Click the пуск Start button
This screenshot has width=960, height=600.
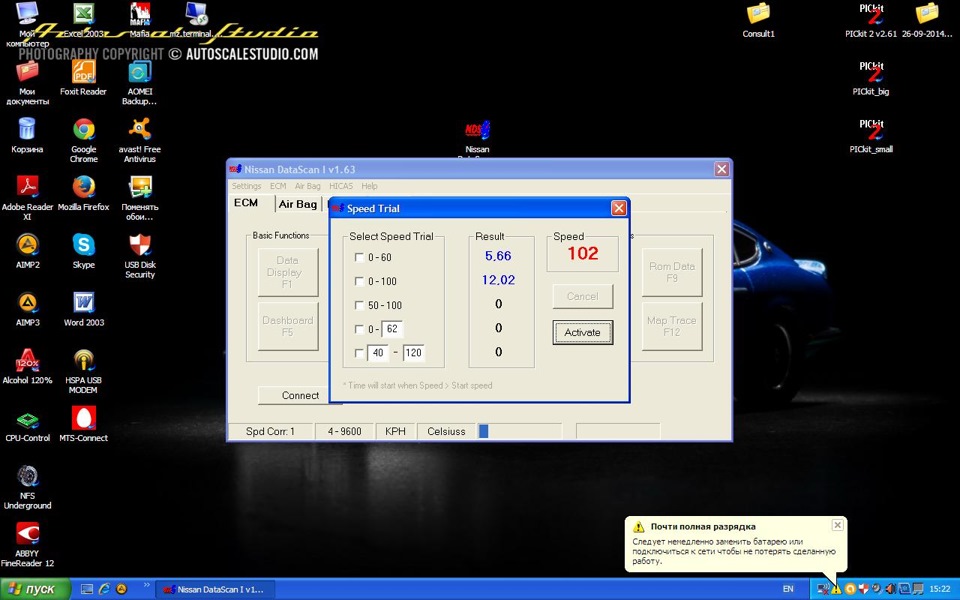[35, 589]
